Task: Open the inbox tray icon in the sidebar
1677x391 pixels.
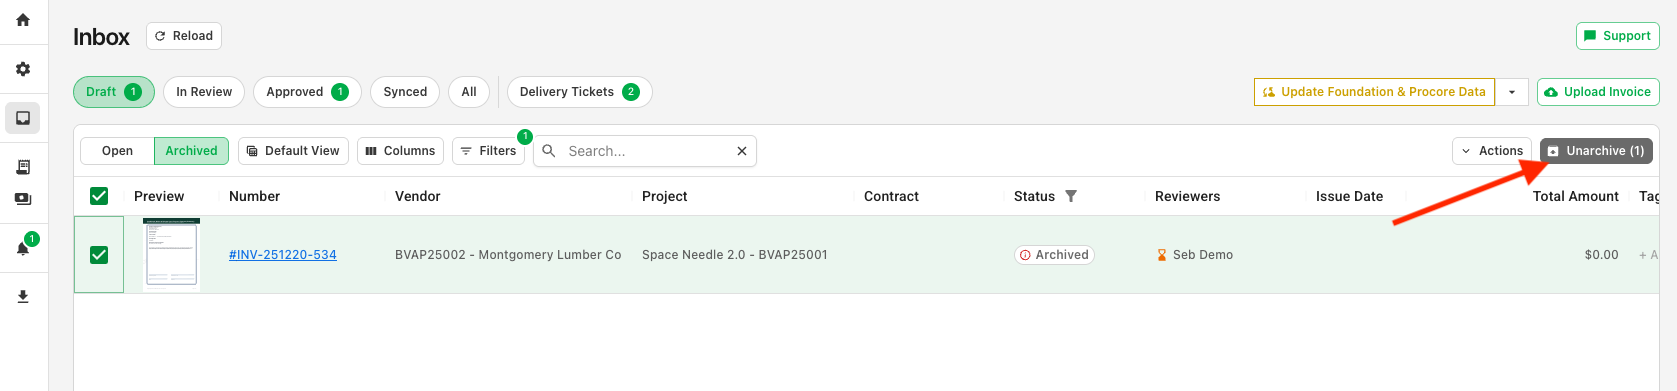Action: click(23, 118)
